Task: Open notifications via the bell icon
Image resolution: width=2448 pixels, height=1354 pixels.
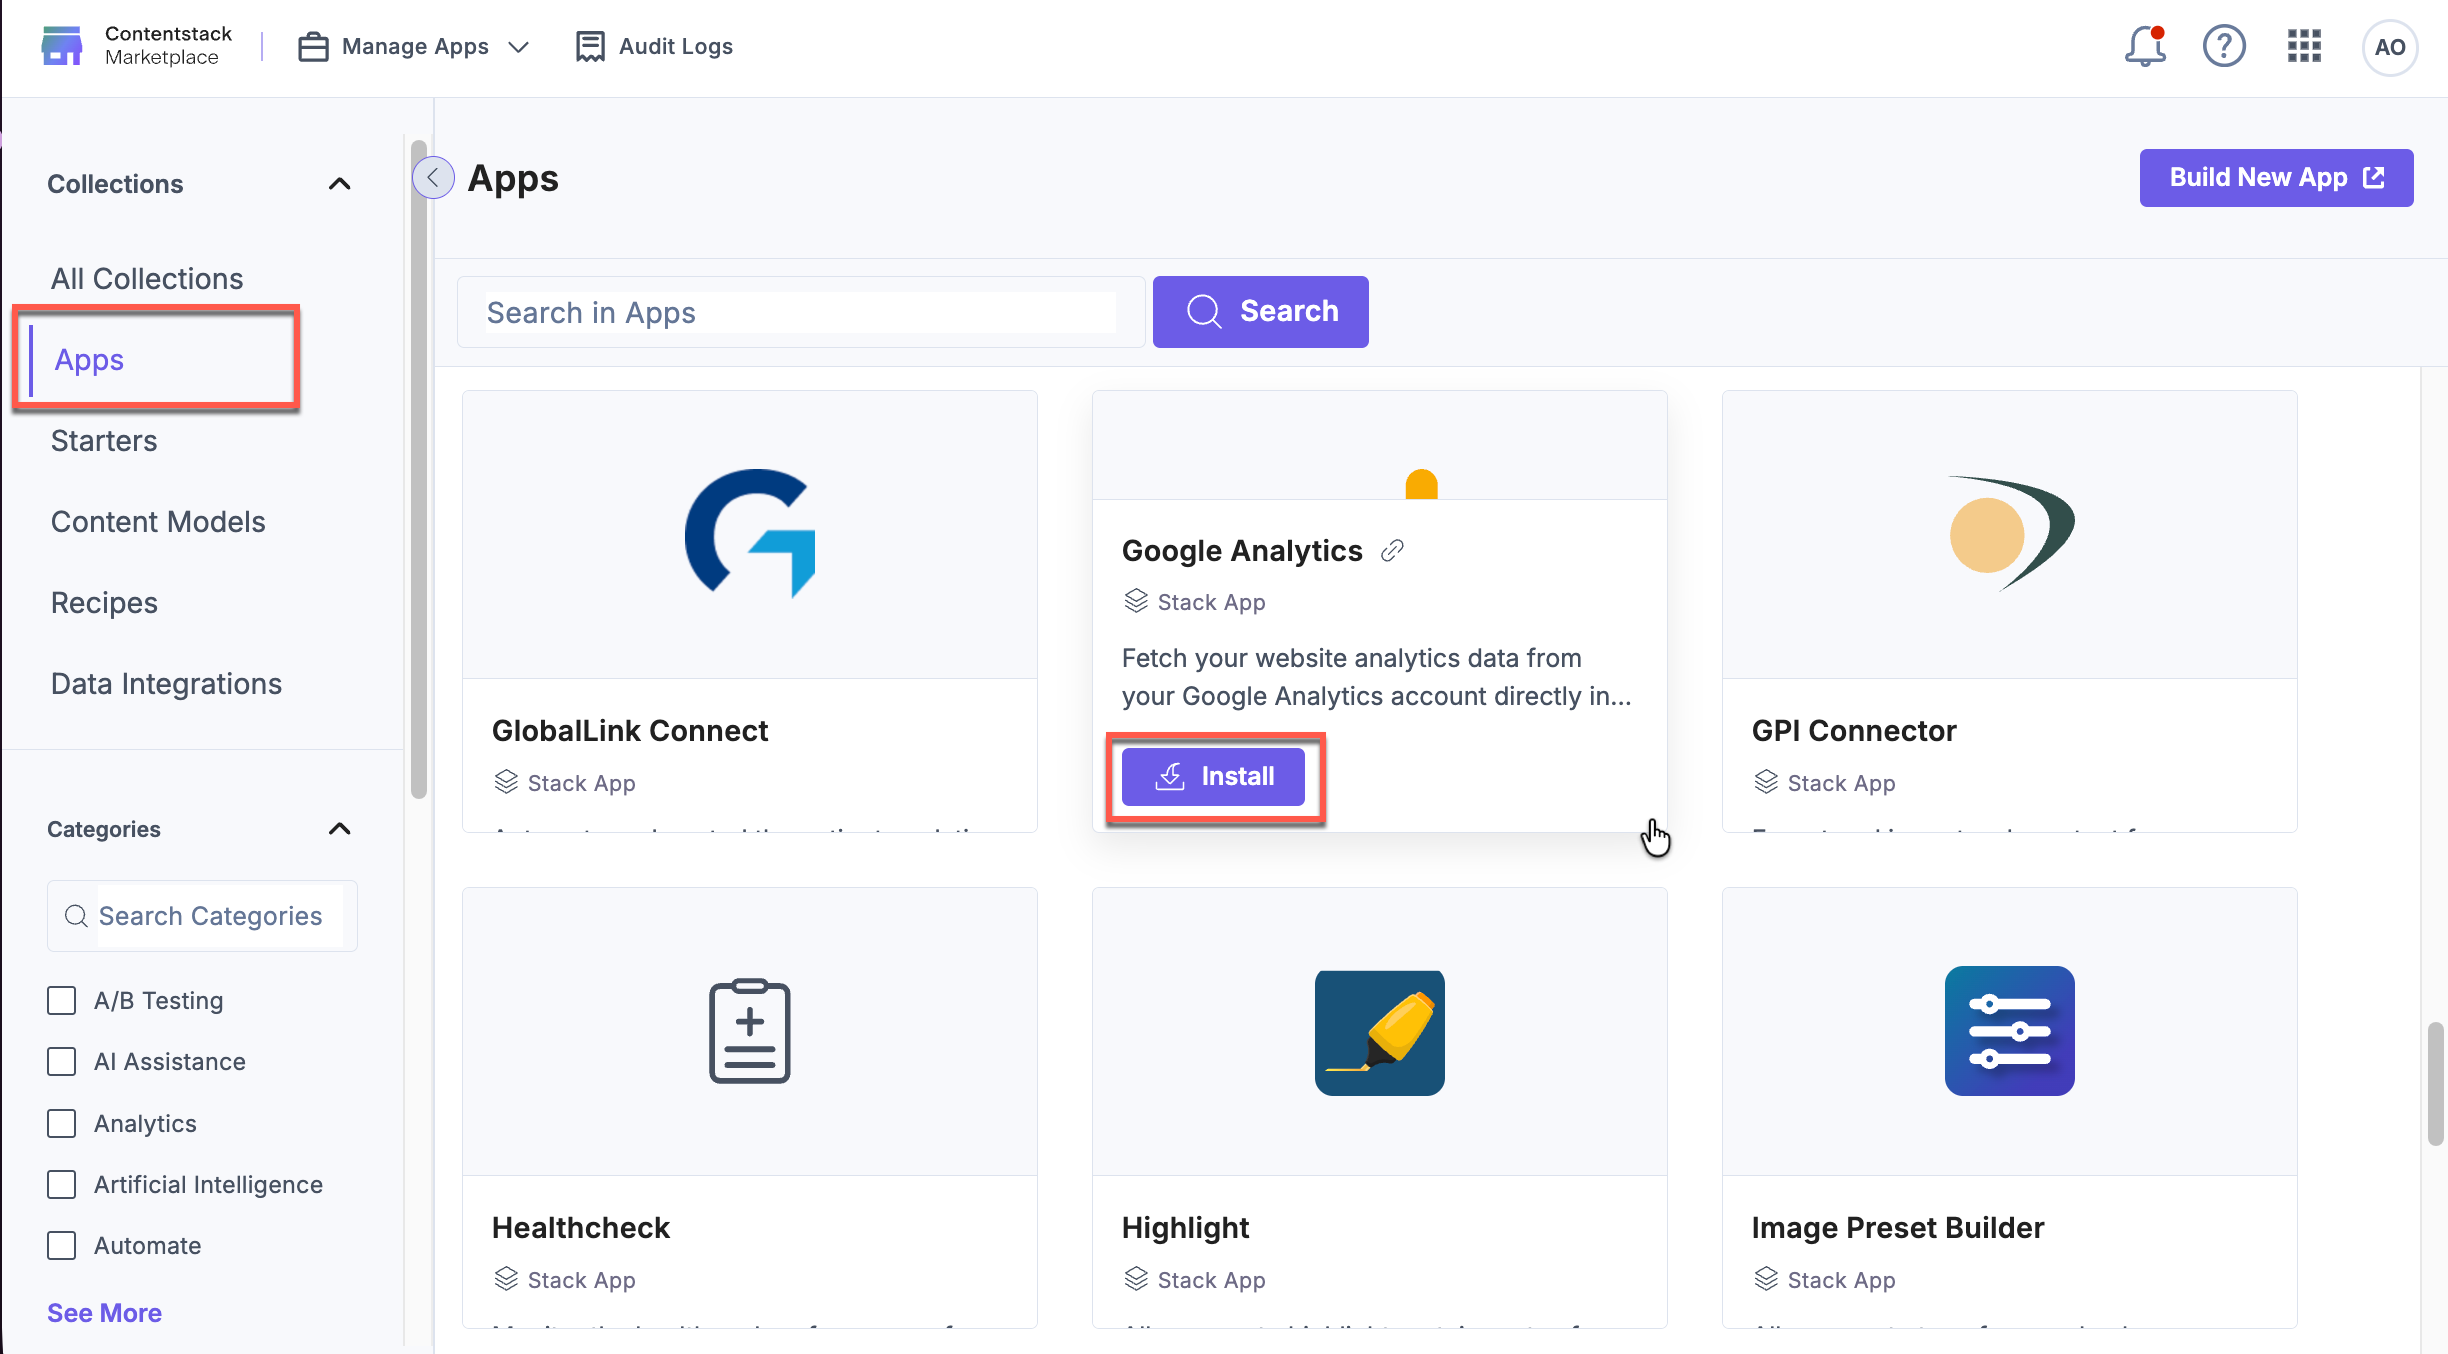Action: click(x=2143, y=46)
